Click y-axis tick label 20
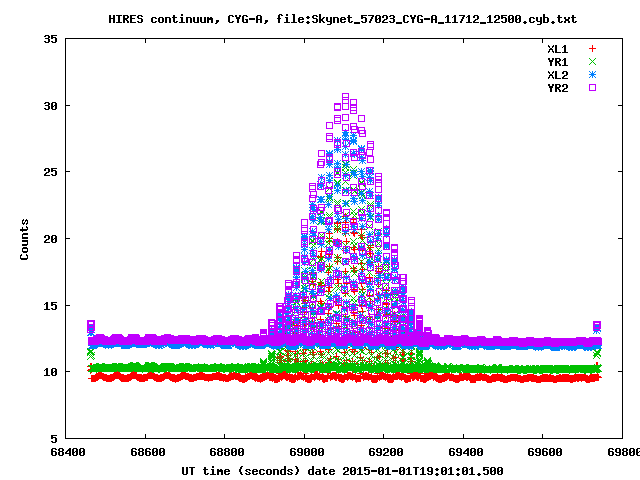 click(x=51, y=239)
